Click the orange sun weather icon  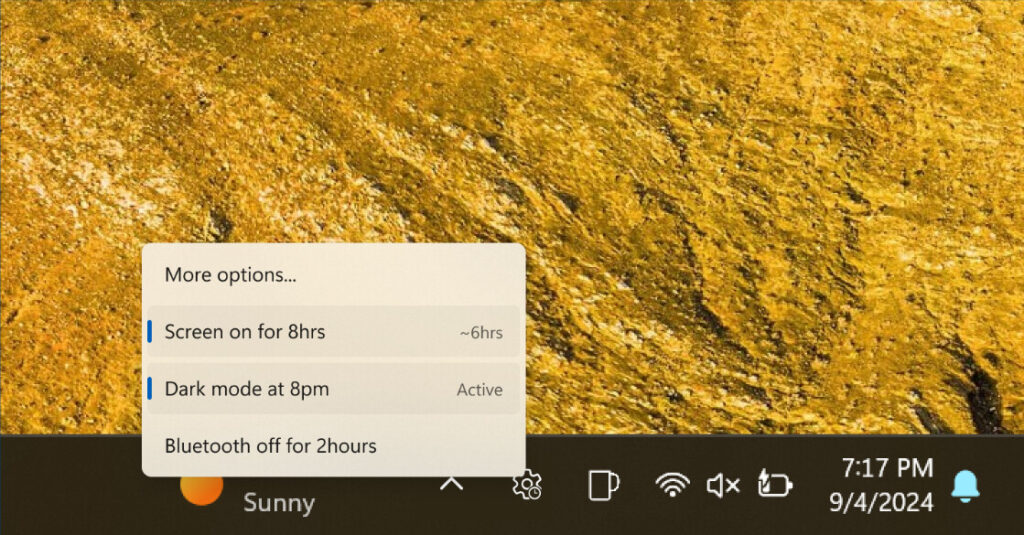(202, 489)
